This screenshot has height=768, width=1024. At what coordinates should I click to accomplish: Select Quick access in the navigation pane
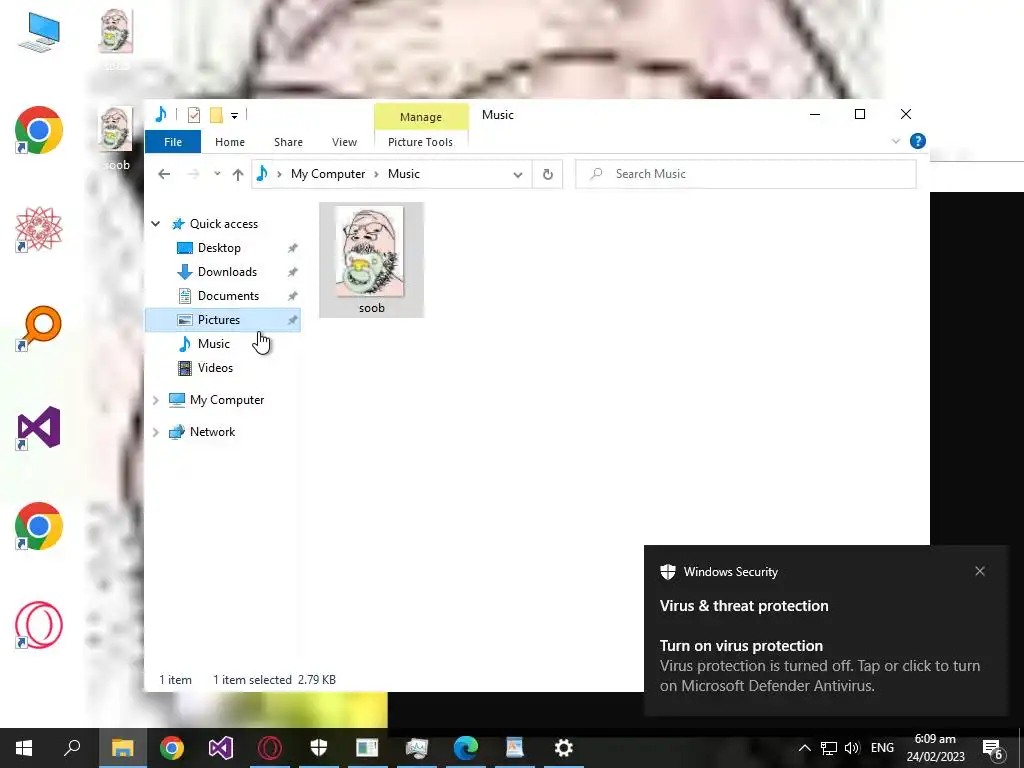pyautogui.click(x=223, y=223)
